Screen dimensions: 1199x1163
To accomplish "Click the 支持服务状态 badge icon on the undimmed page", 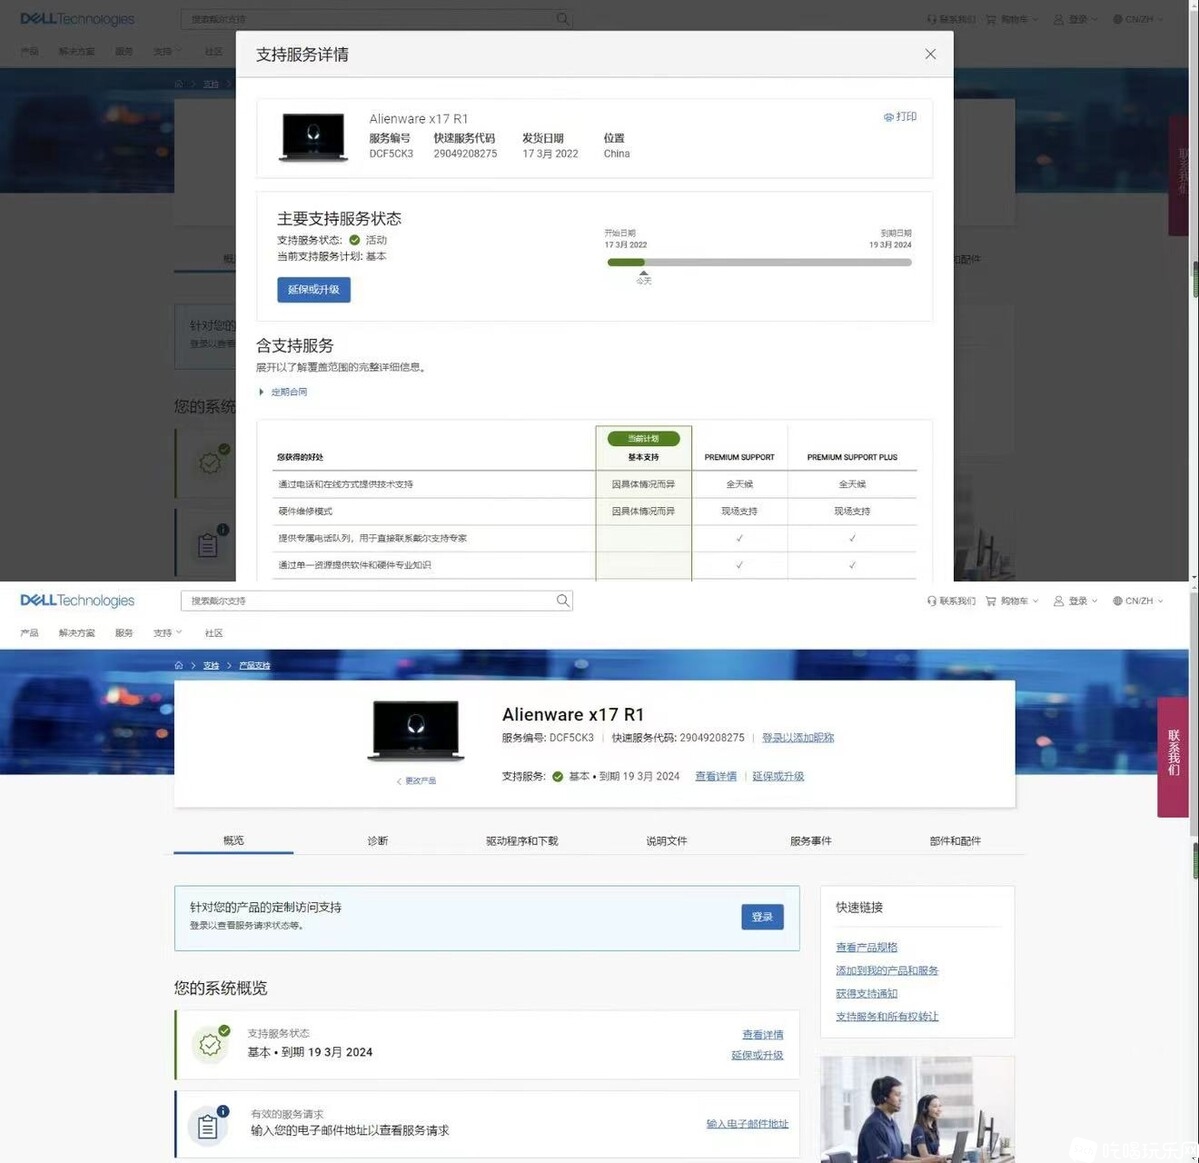I will (x=211, y=1044).
